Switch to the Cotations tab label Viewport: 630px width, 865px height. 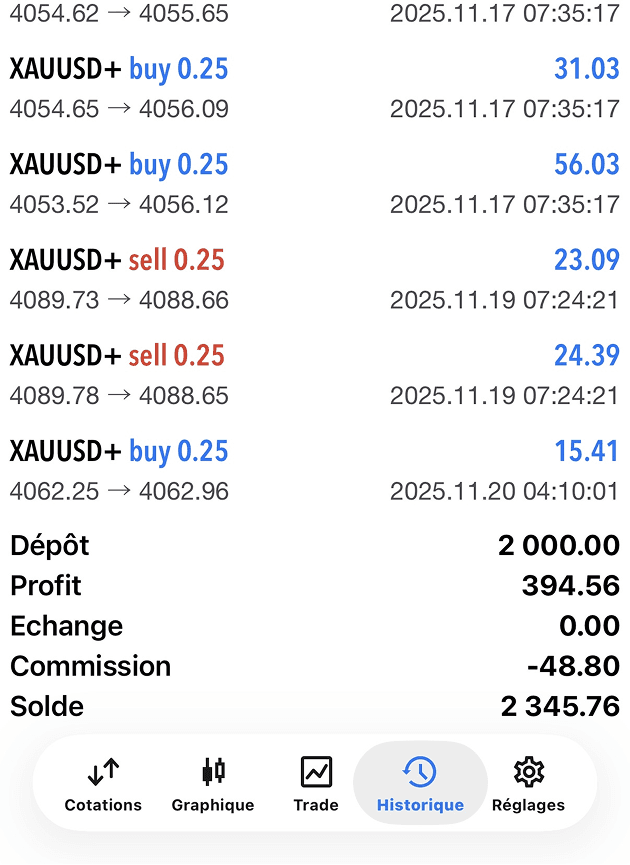coord(103,805)
